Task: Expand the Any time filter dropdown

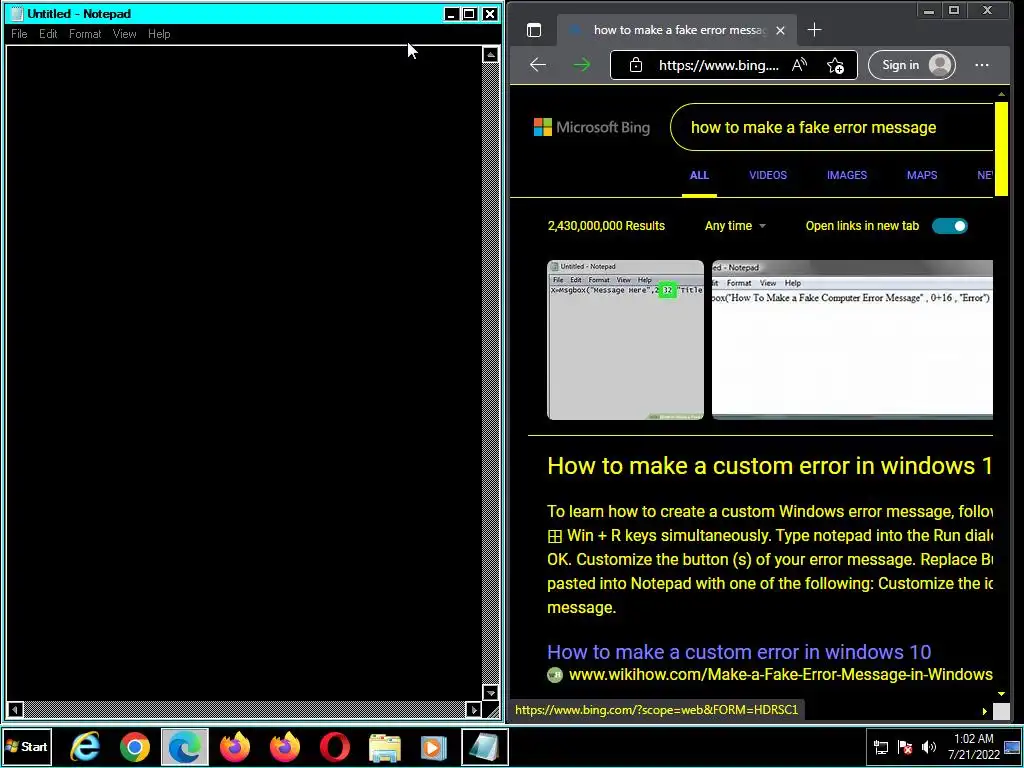Action: [x=735, y=226]
